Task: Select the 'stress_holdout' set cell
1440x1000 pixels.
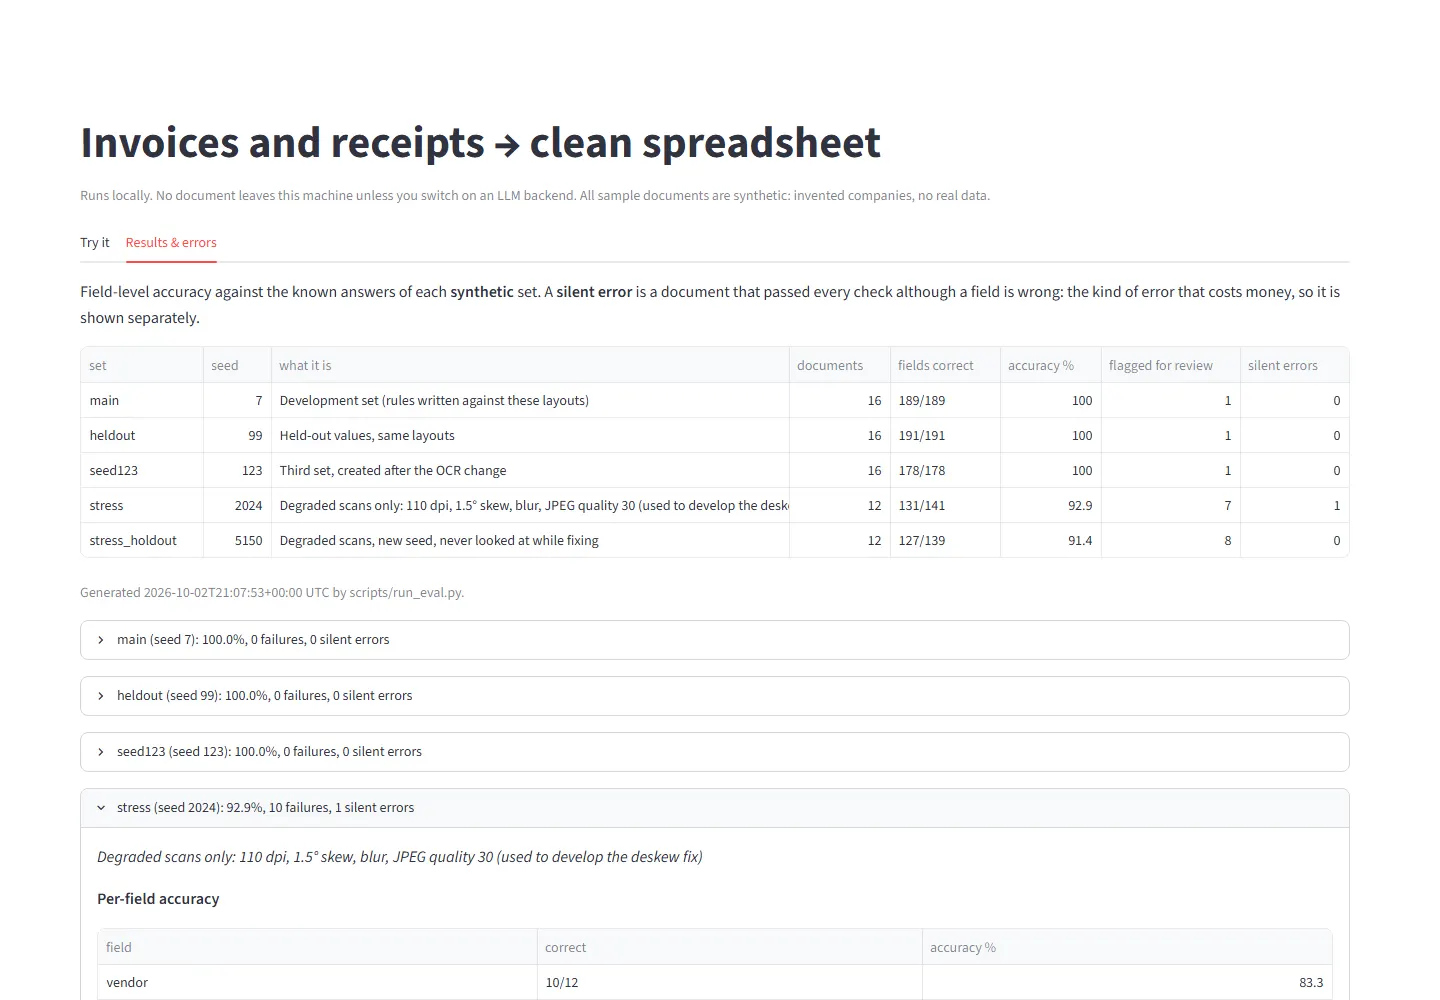Action: pyautogui.click(x=142, y=540)
